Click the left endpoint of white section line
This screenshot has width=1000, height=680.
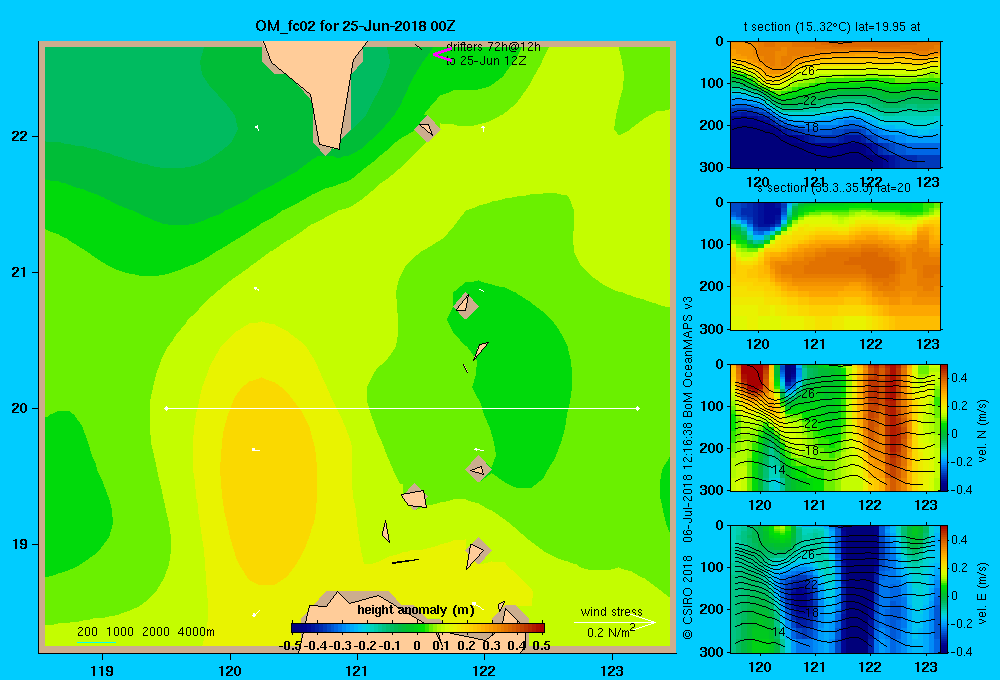click(166, 408)
